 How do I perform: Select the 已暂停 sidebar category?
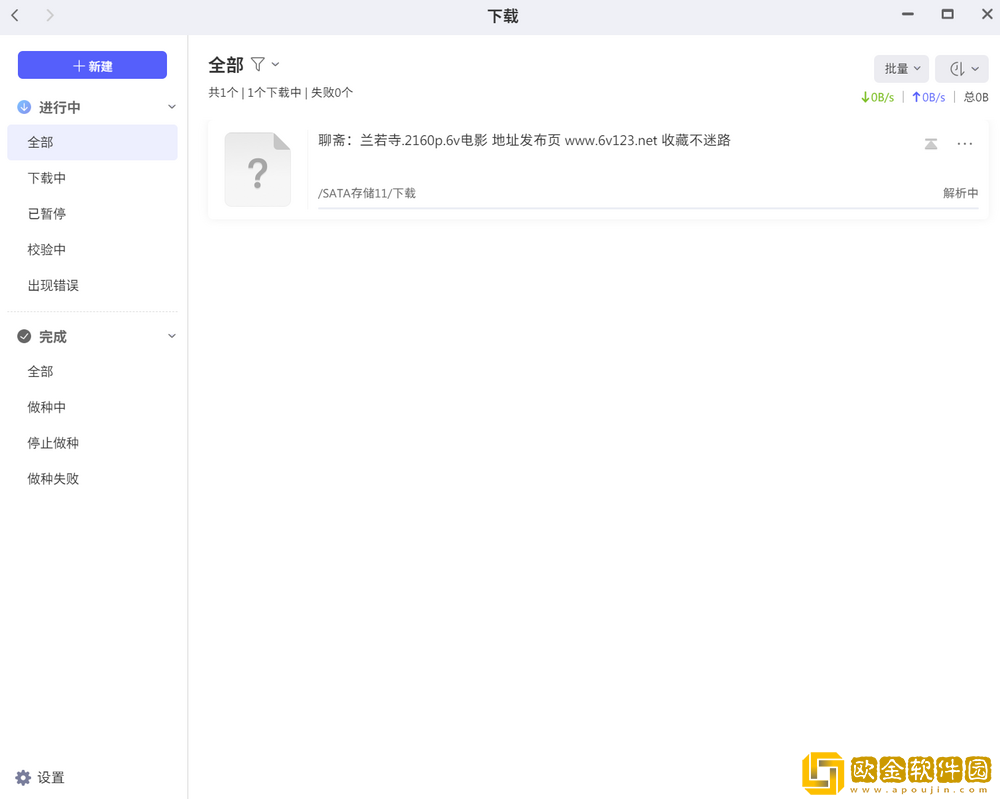point(53,213)
